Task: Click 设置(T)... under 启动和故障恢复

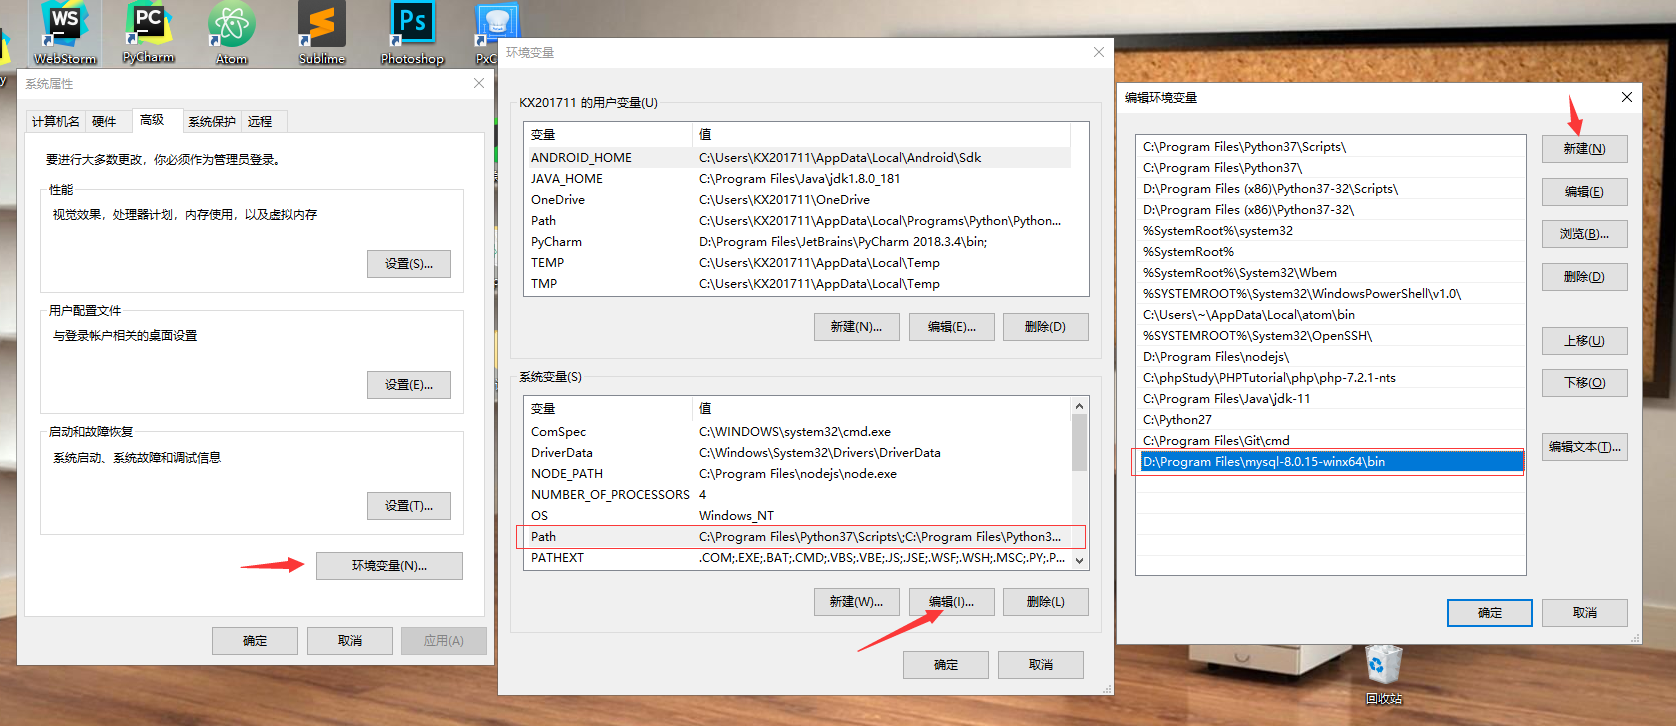Action: (409, 506)
